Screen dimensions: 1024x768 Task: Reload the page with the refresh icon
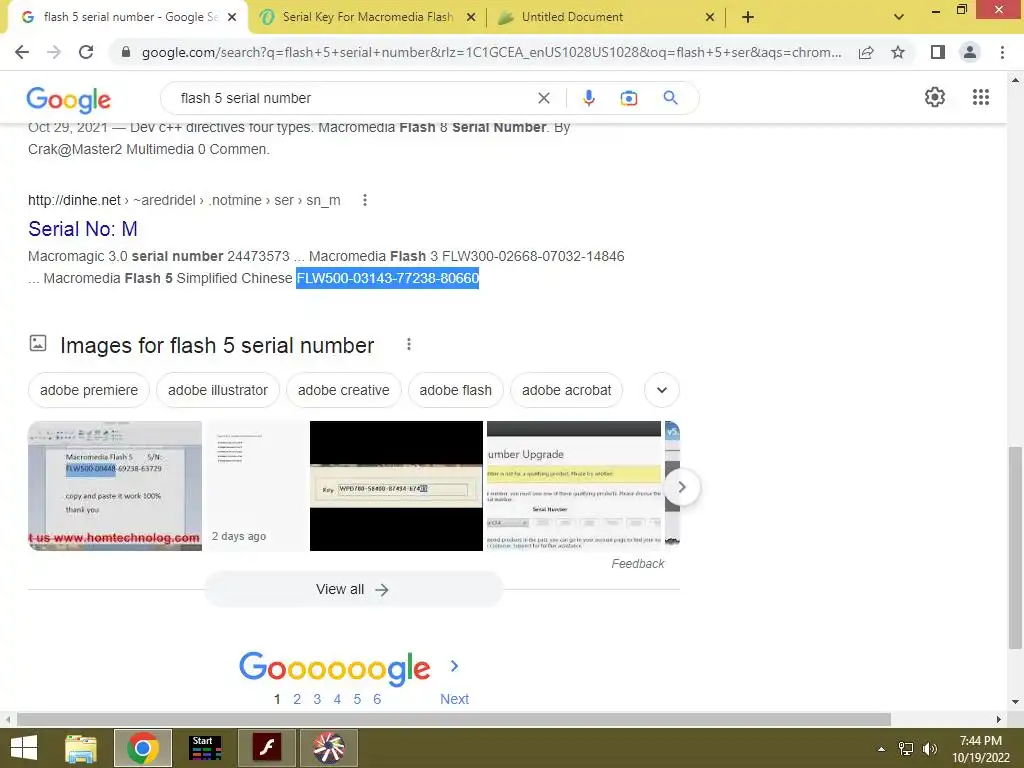point(86,52)
